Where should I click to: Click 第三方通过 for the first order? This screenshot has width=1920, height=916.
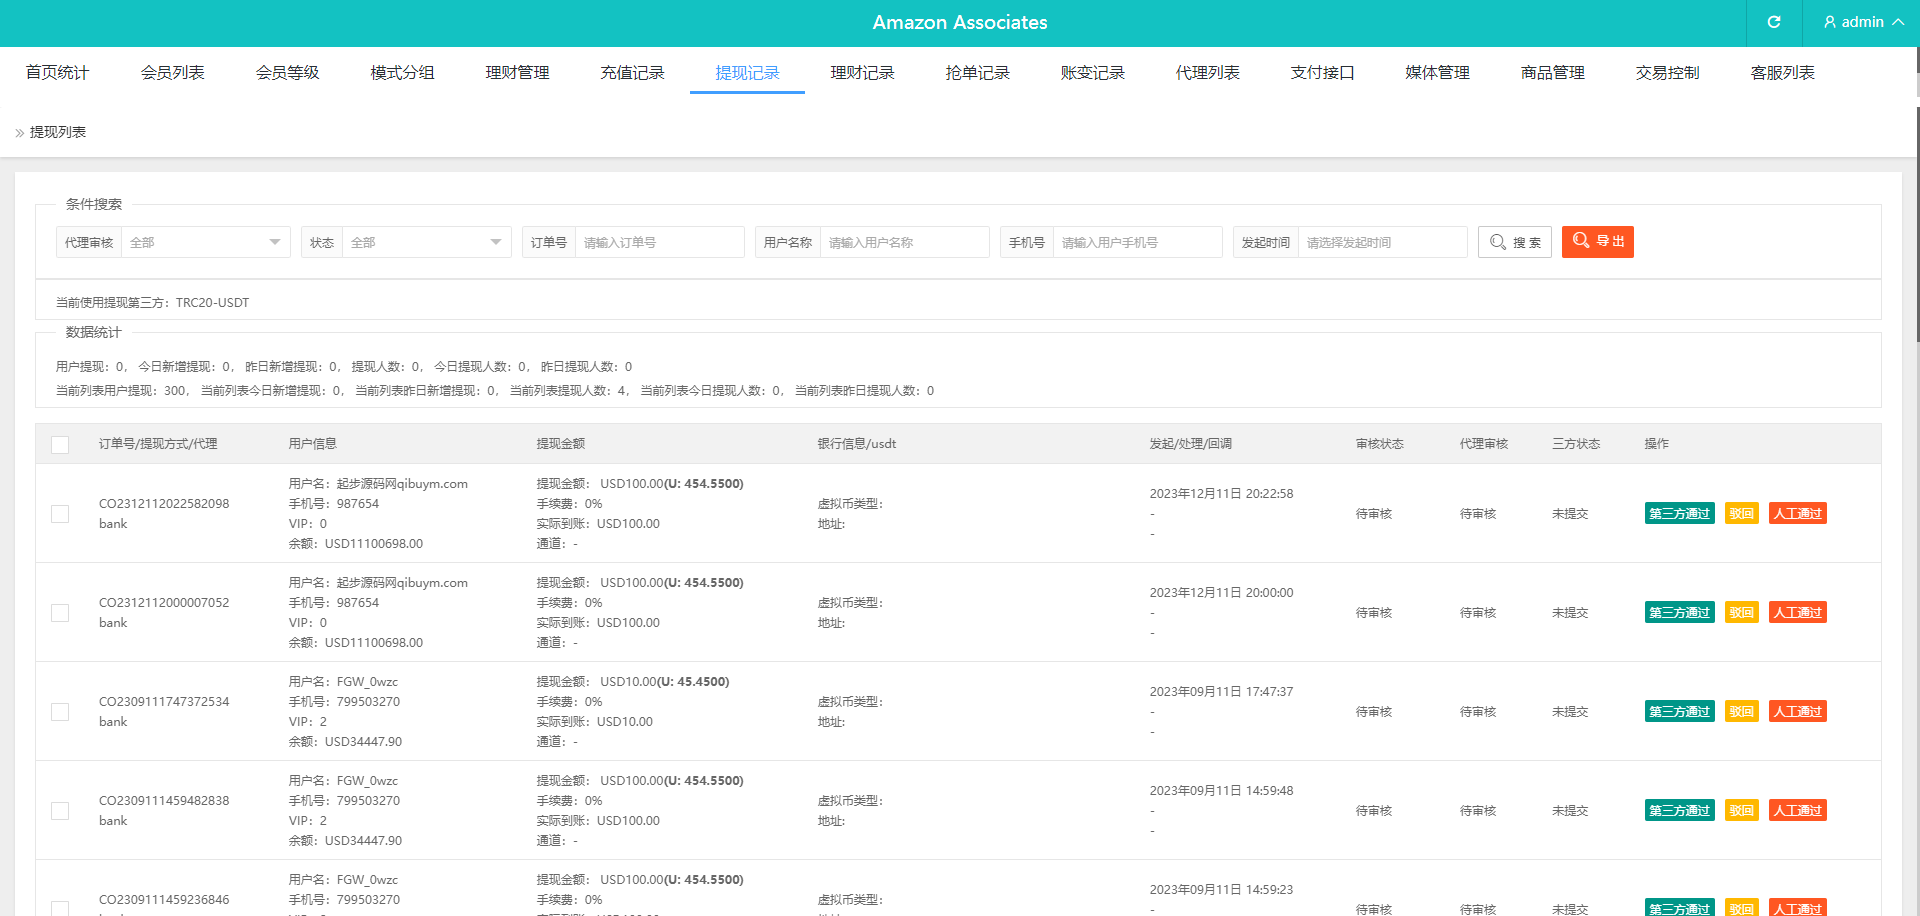tap(1679, 514)
